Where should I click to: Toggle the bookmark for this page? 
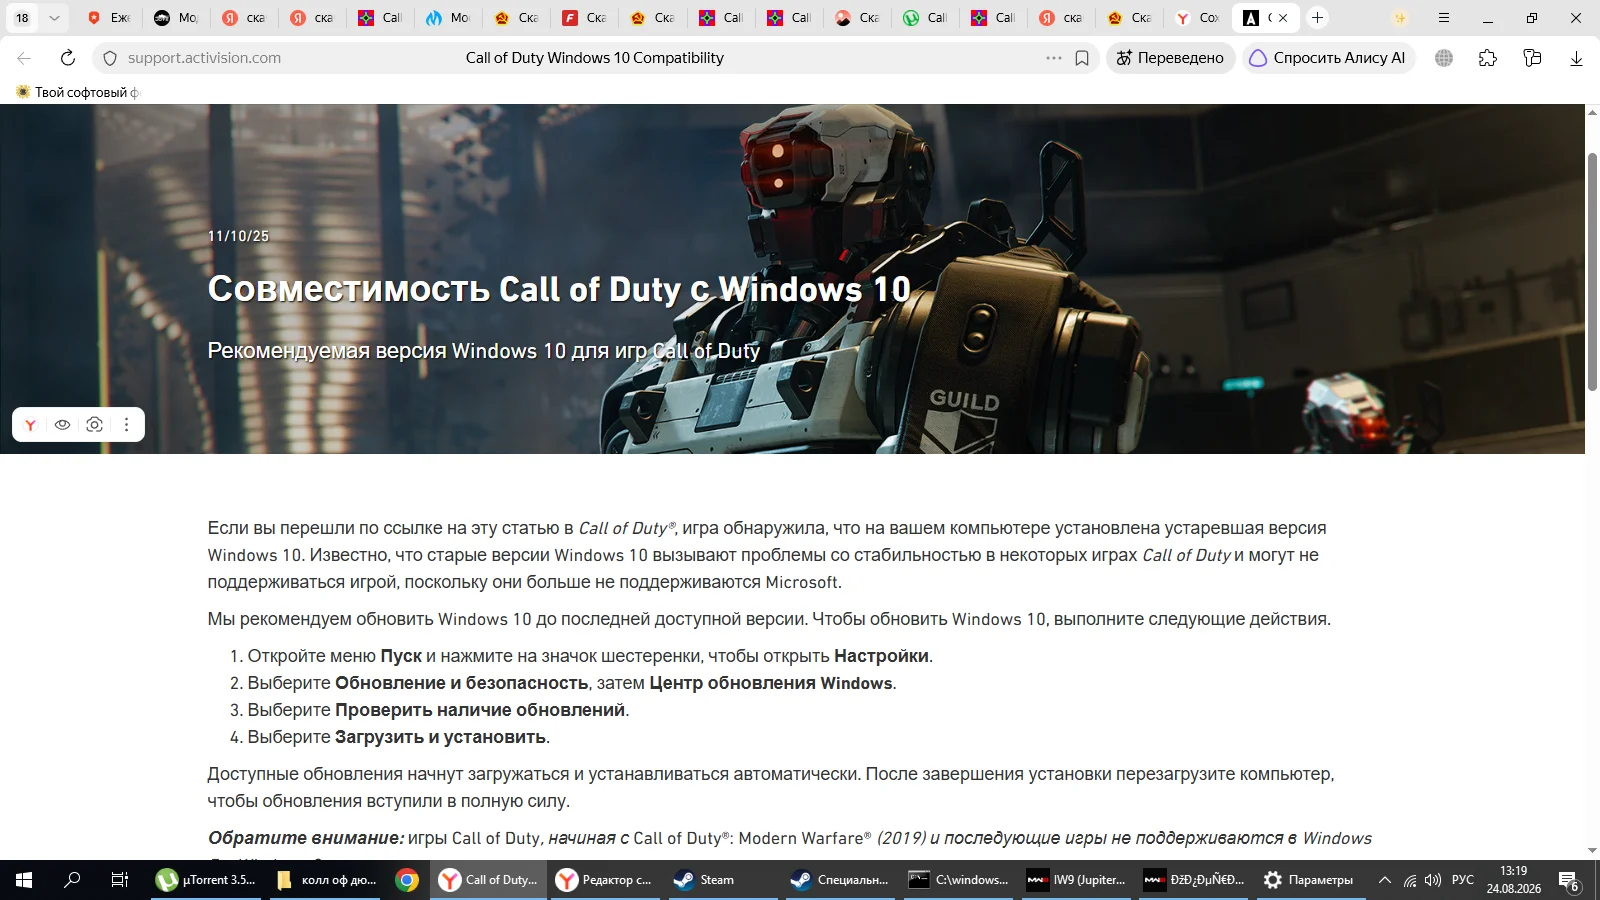click(1082, 58)
